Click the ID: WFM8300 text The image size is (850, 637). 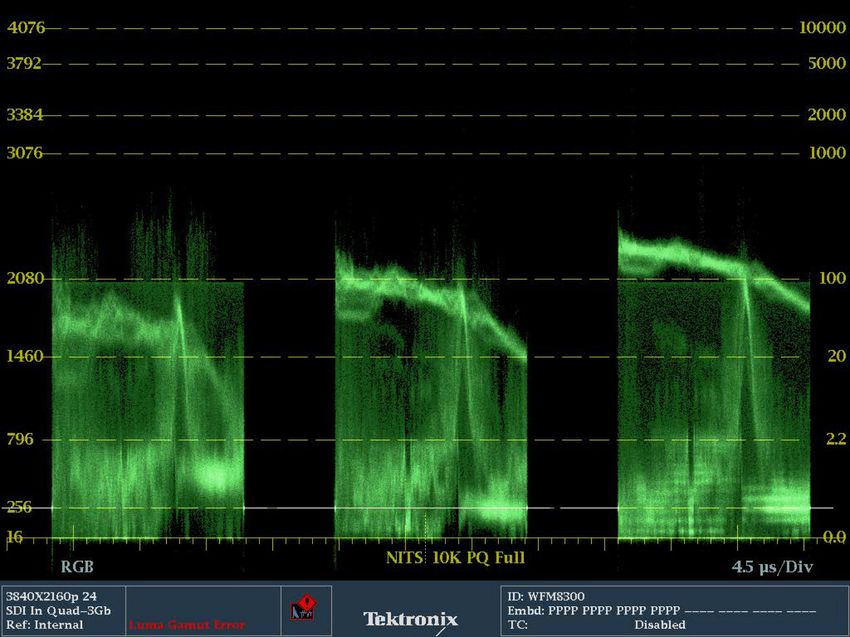[x=546, y=596]
